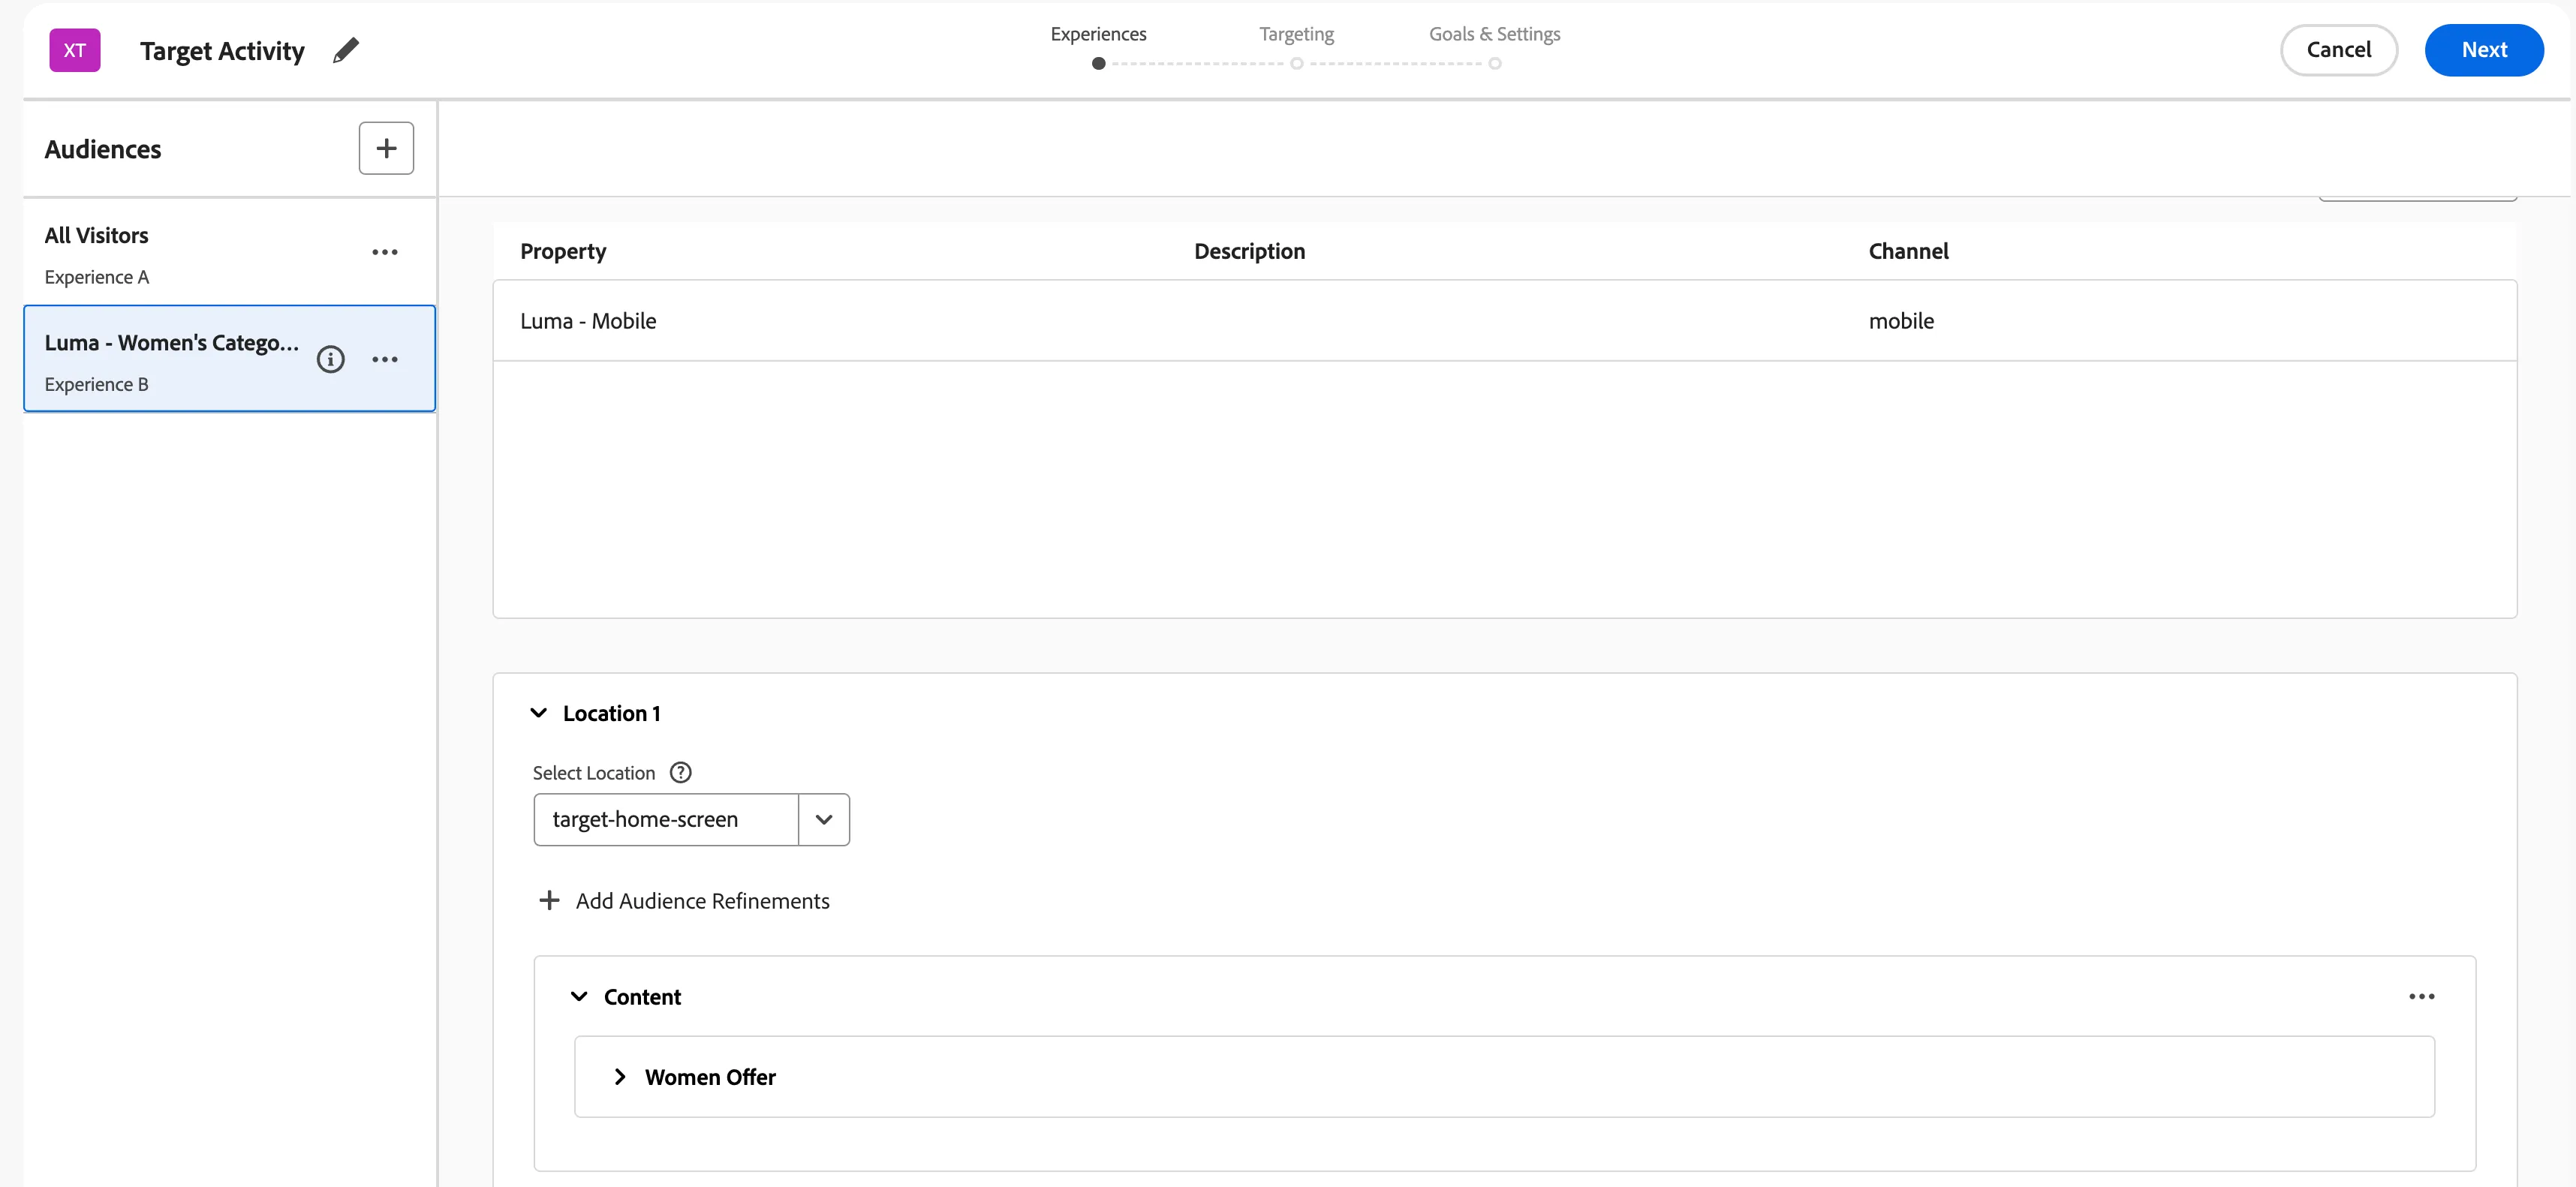Expand the Women Offer item

click(x=620, y=1076)
